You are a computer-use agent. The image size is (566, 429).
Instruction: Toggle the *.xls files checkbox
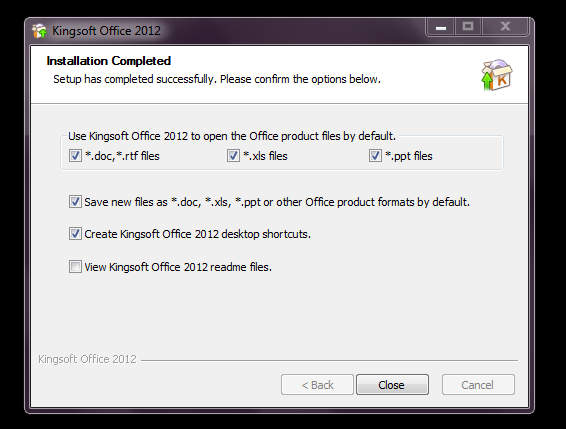(233, 156)
